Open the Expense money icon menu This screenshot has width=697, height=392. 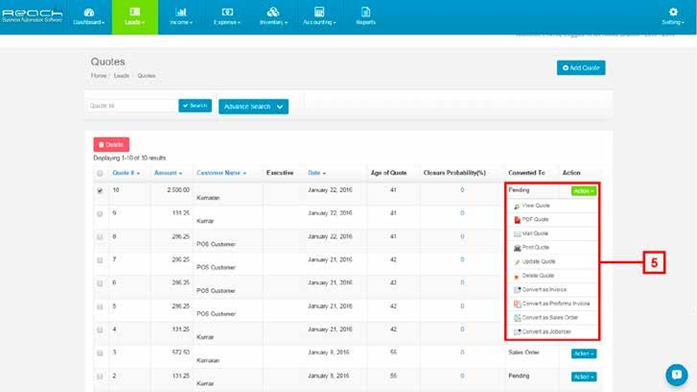(x=227, y=17)
